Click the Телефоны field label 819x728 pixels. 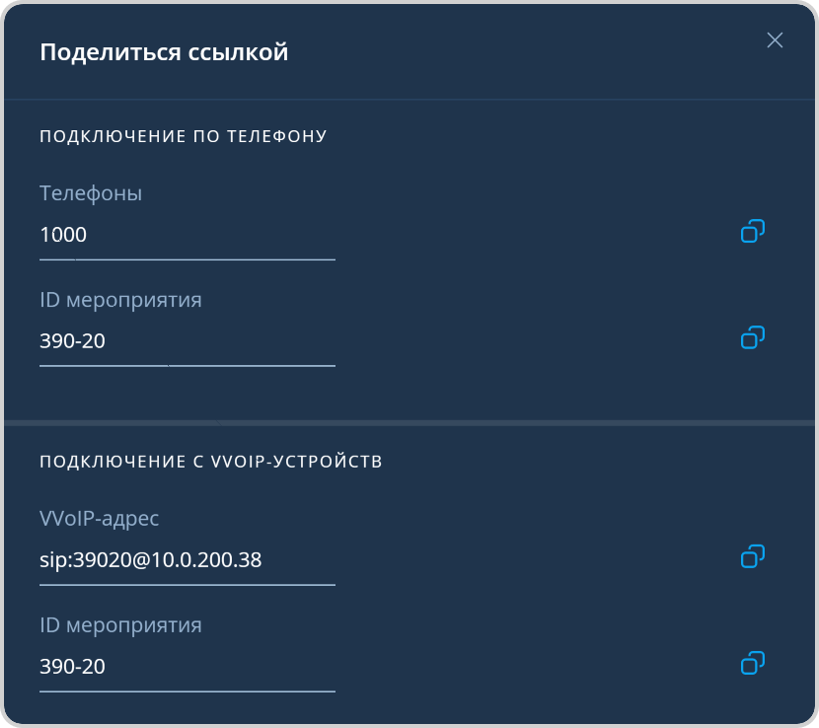pyautogui.click(x=90, y=193)
